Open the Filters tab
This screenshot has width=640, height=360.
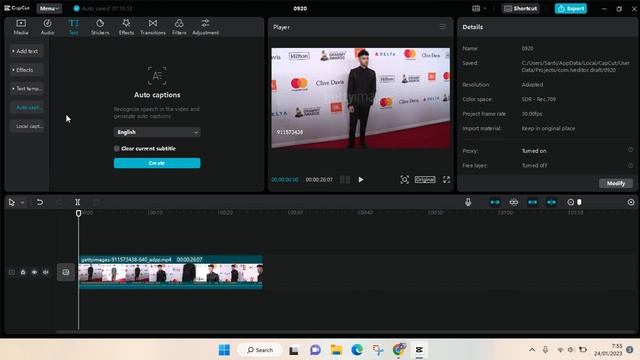(179, 27)
